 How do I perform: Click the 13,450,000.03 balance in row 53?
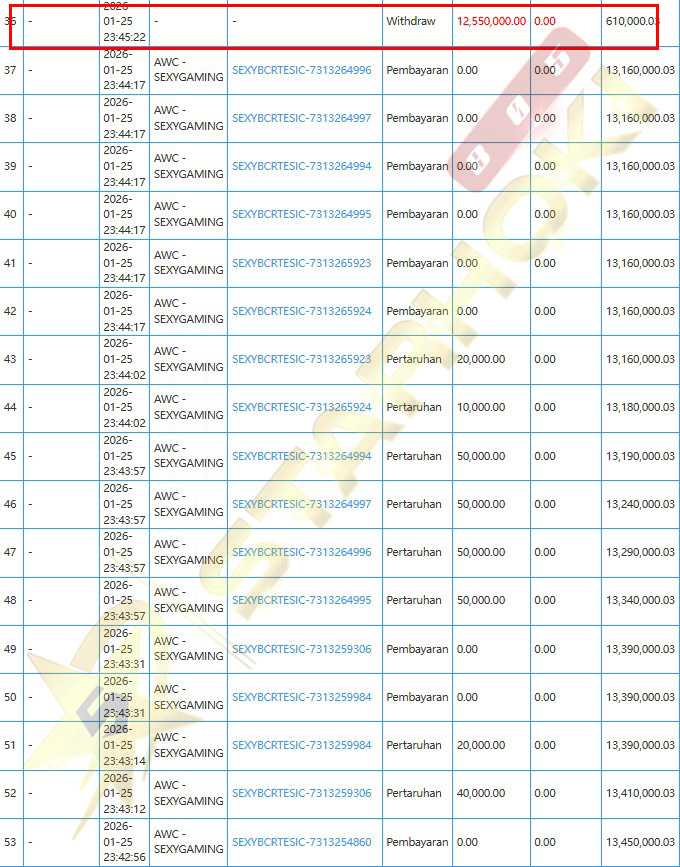click(640, 842)
